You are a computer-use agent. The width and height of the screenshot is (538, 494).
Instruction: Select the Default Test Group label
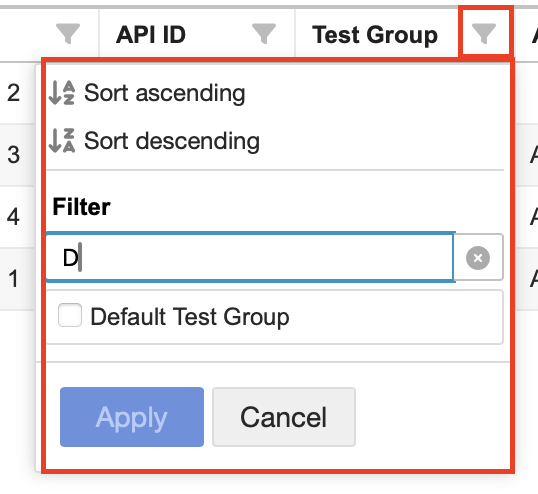190,317
